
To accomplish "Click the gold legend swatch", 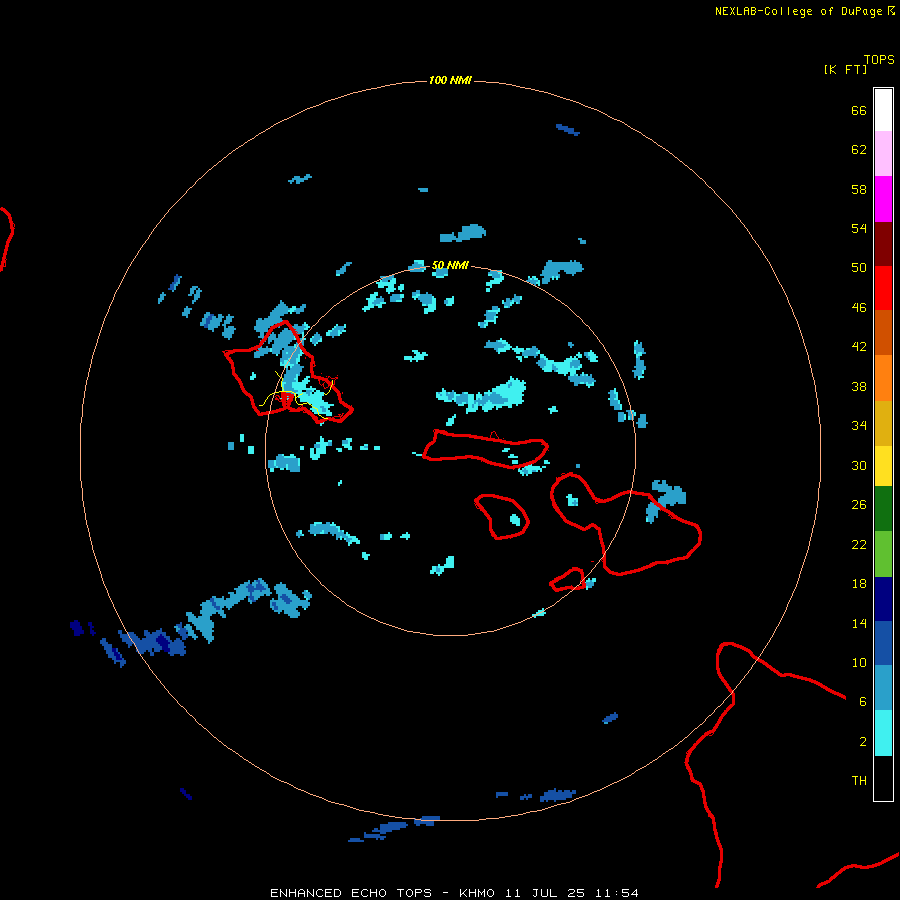I will pyautogui.click(x=883, y=423).
